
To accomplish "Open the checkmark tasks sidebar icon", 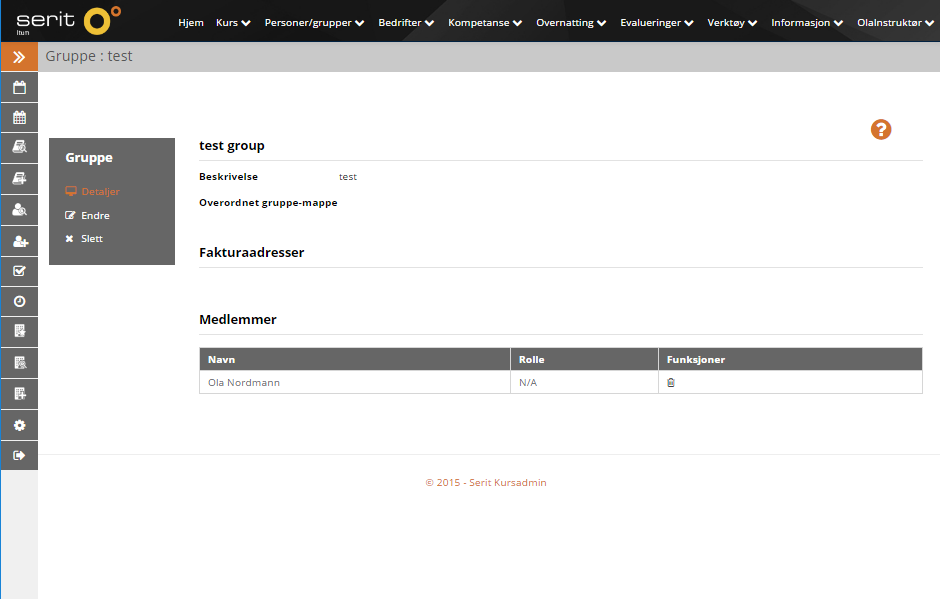I will tap(19, 271).
